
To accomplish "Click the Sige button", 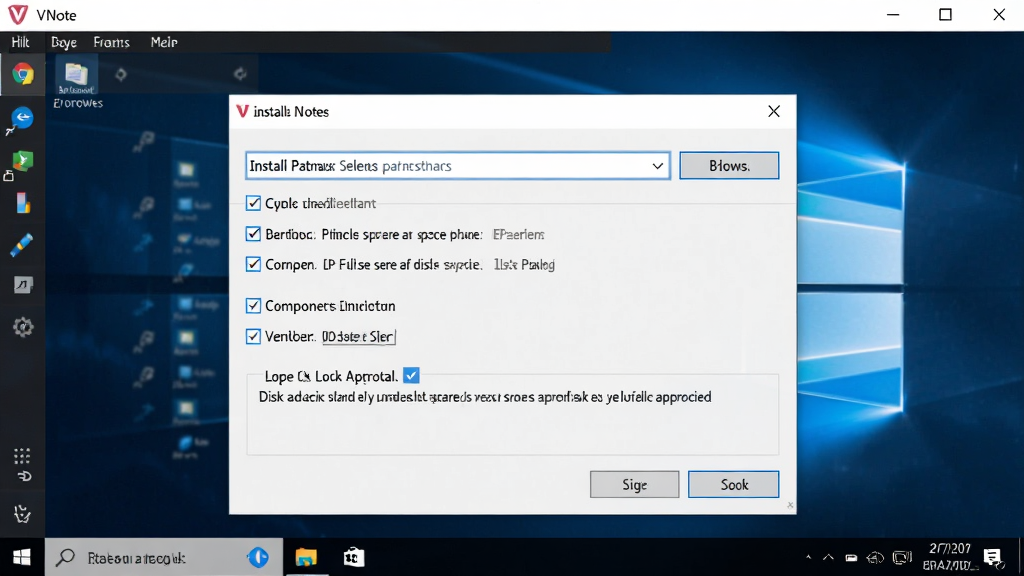I will [x=634, y=485].
